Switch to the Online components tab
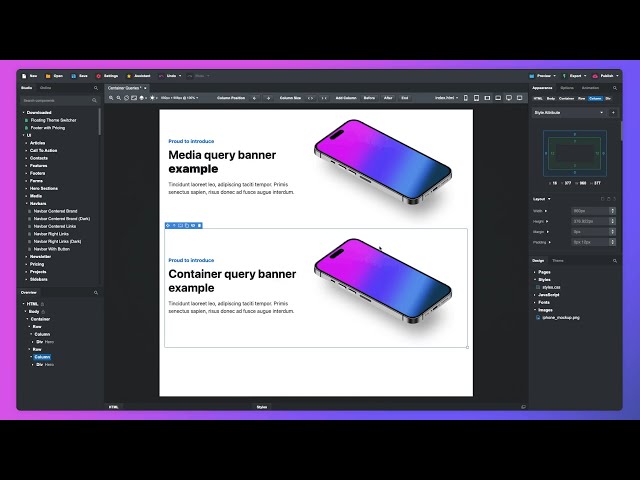The height and width of the screenshot is (480, 640). click(45, 88)
